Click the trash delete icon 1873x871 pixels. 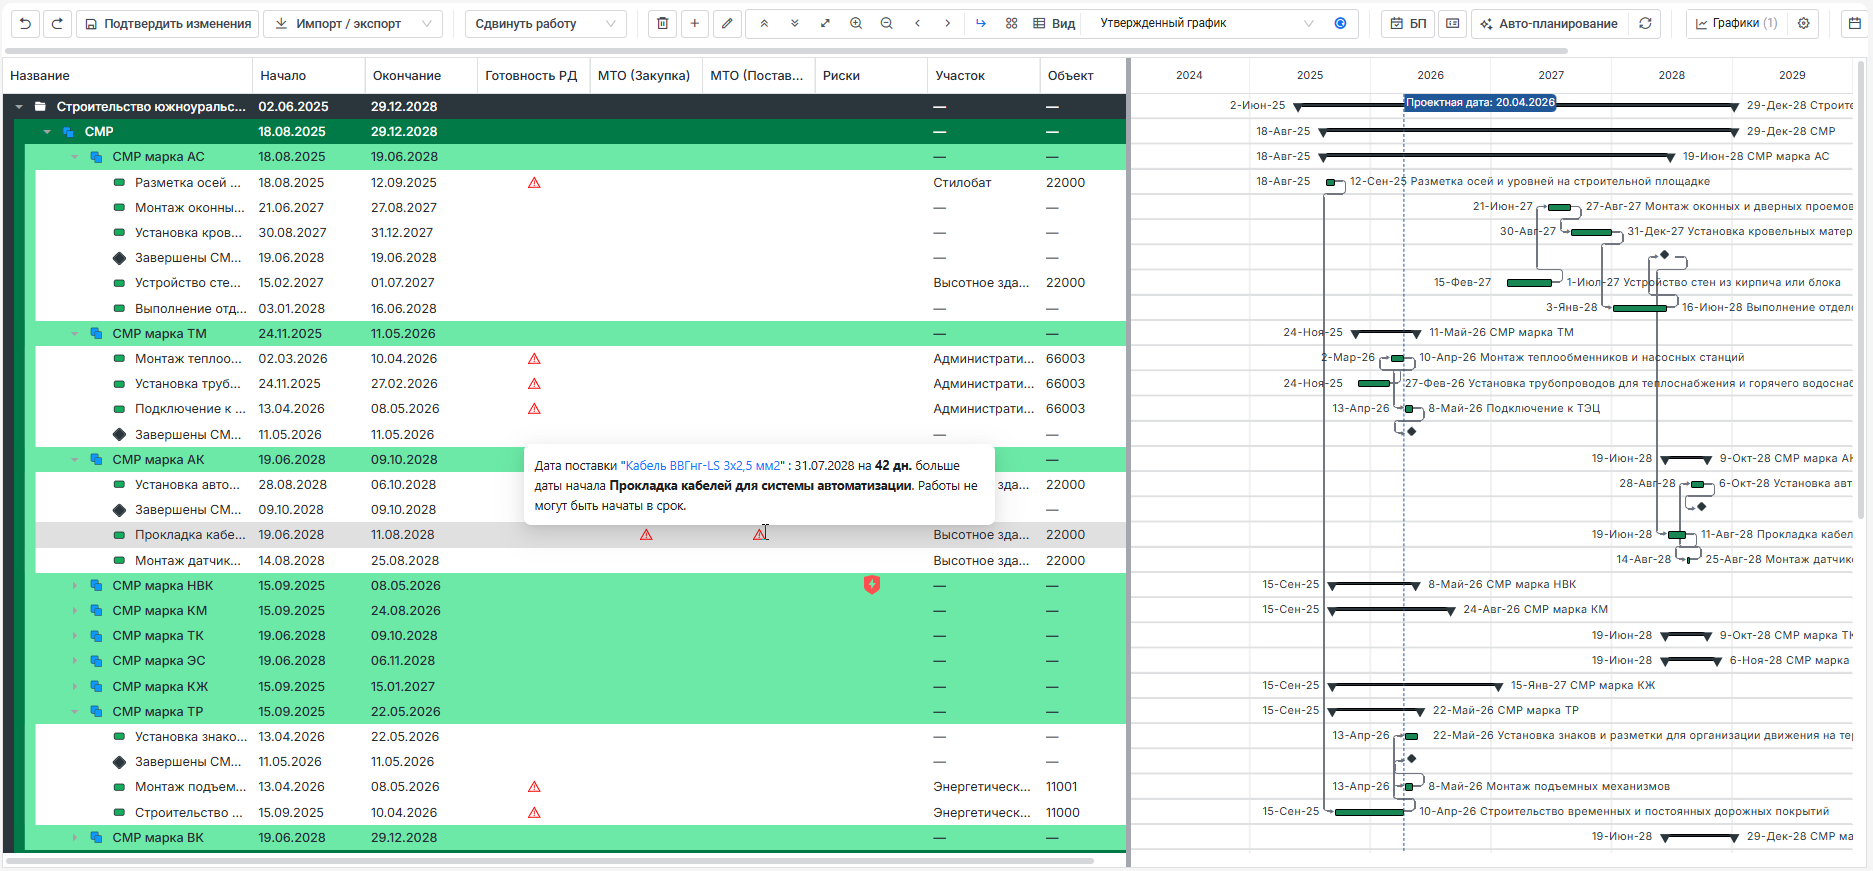[662, 23]
